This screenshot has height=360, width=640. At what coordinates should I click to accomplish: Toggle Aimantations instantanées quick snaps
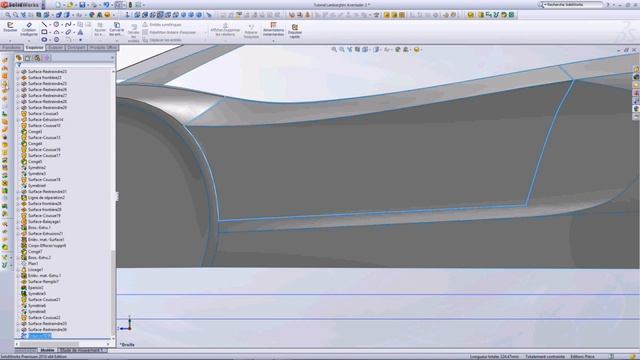[273, 29]
